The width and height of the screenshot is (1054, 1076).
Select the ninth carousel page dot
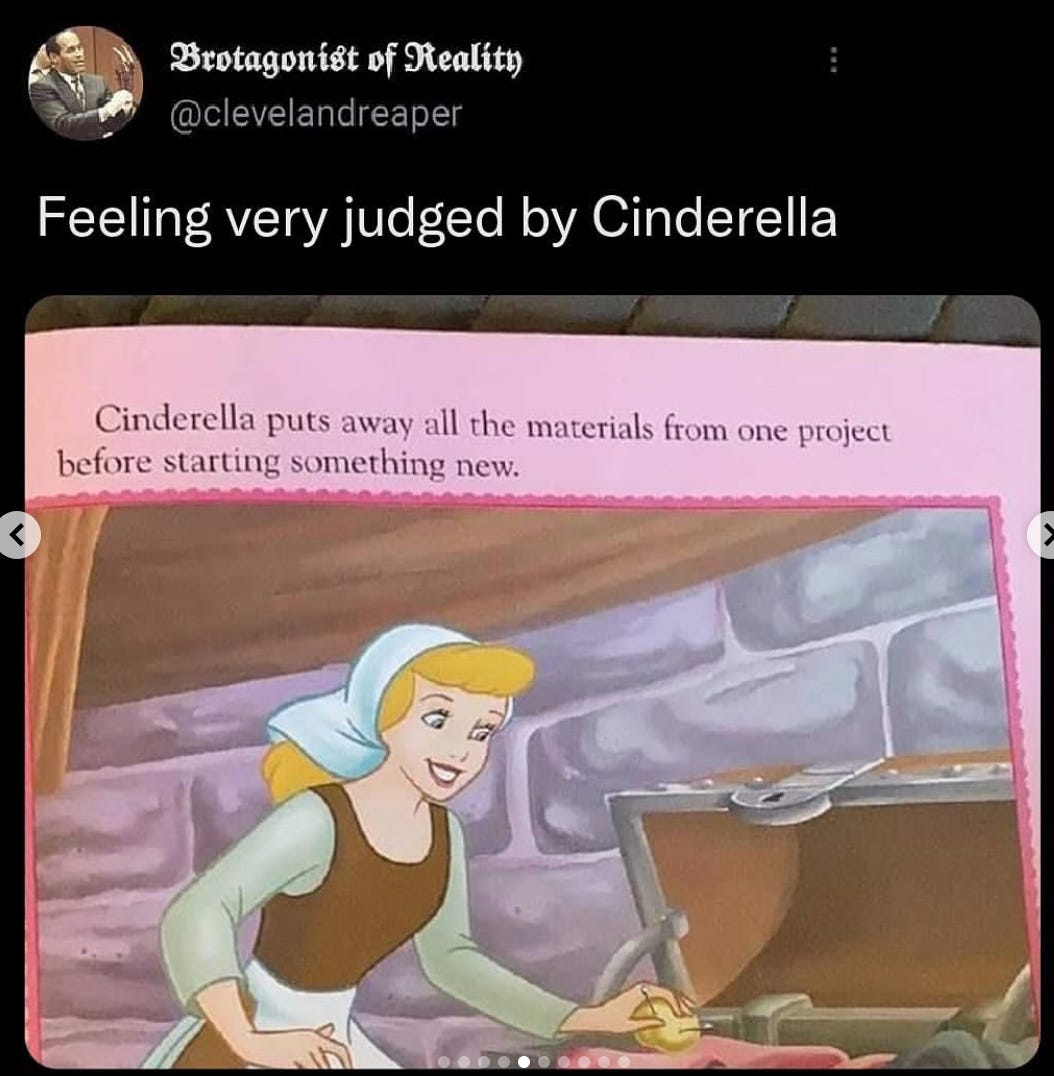pos(604,1062)
